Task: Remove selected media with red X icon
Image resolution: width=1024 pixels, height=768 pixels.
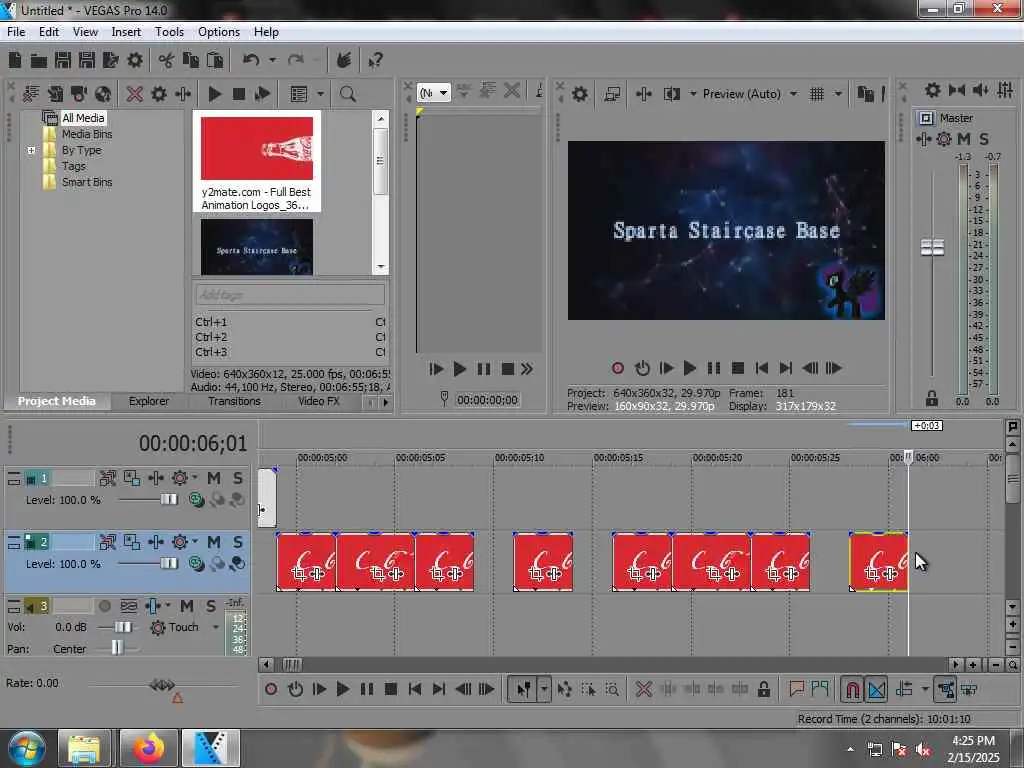Action: (x=135, y=94)
